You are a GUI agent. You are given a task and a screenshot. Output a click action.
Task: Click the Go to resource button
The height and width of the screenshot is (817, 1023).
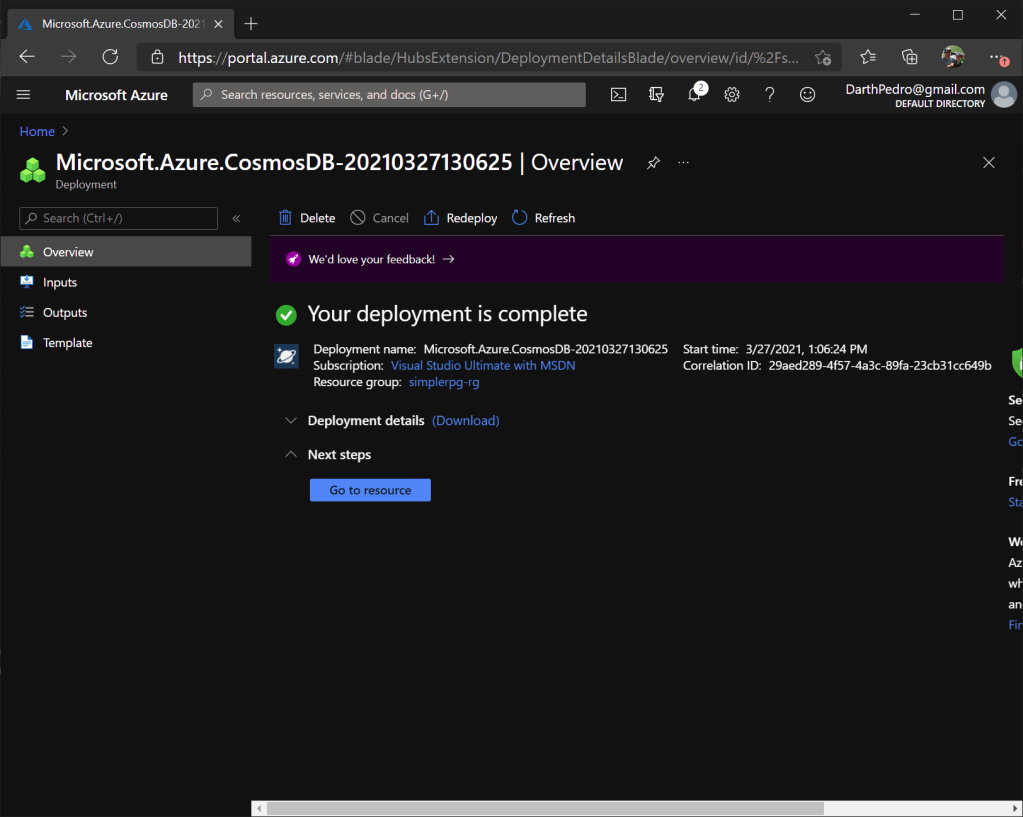click(x=370, y=490)
